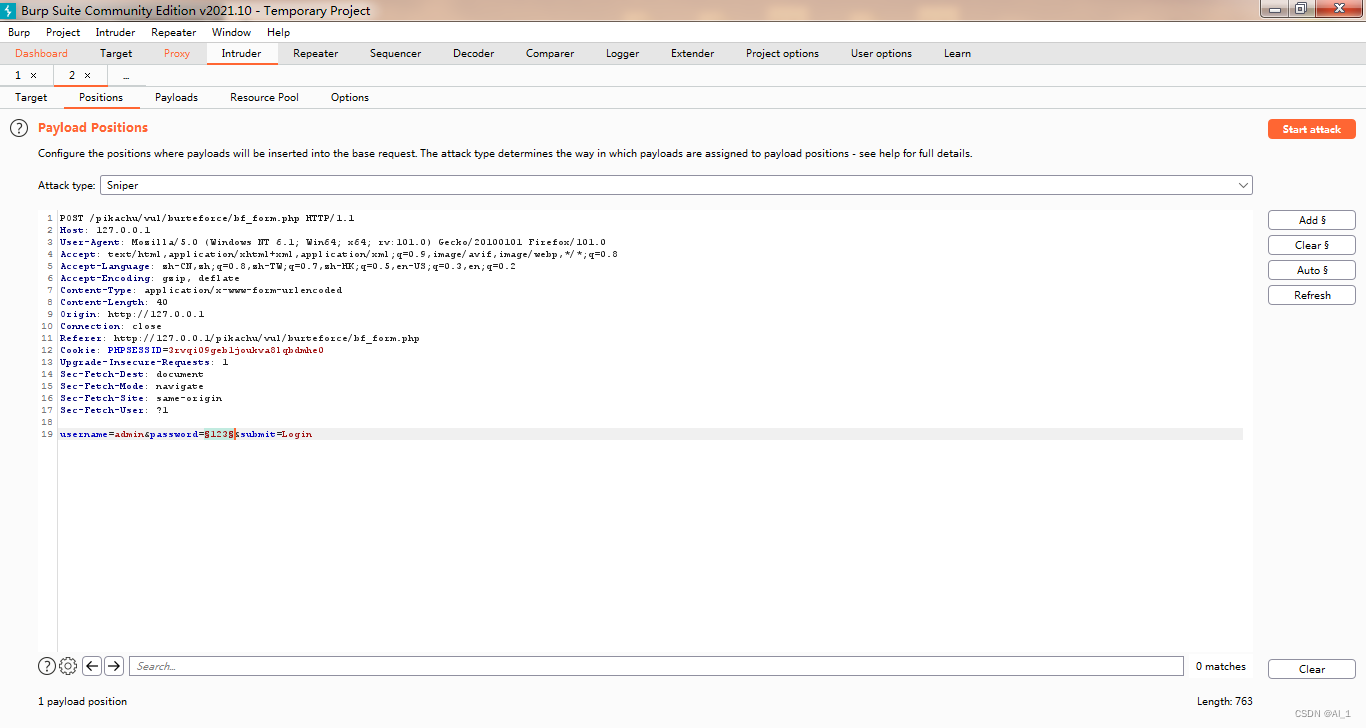
Task: Open the Decoder tab
Action: click(473, 54)
